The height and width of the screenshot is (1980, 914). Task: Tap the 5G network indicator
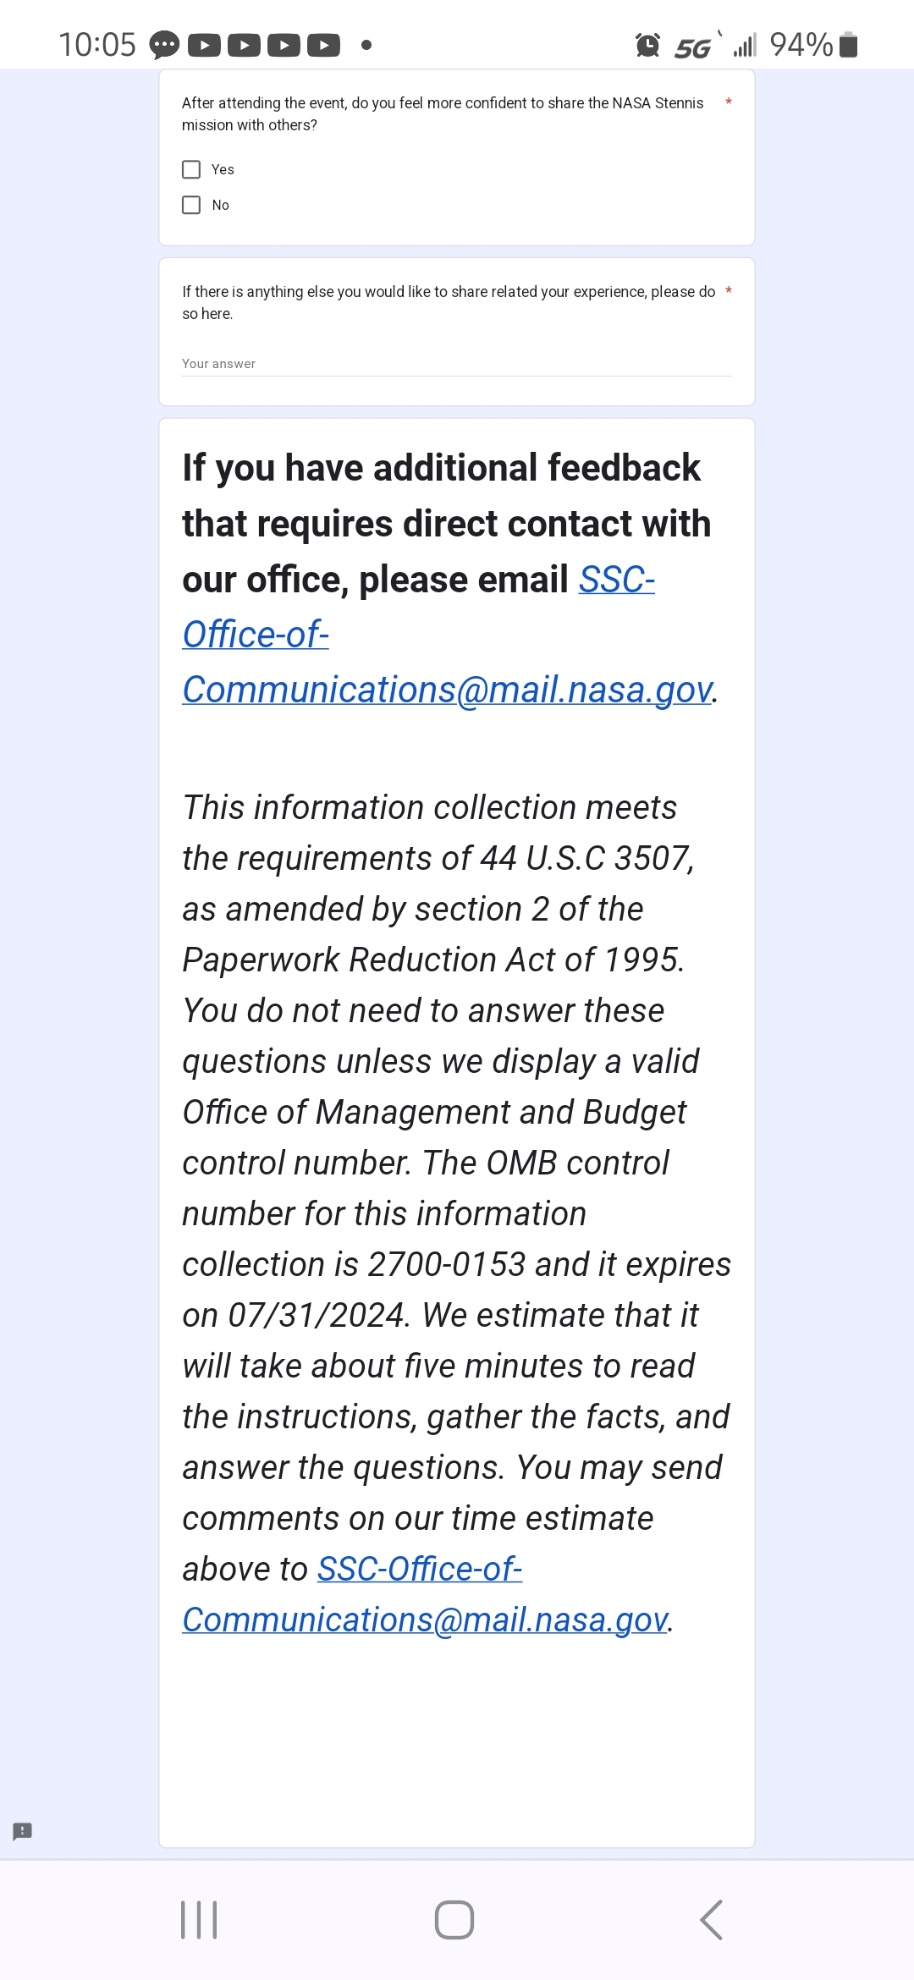[692, 47]
